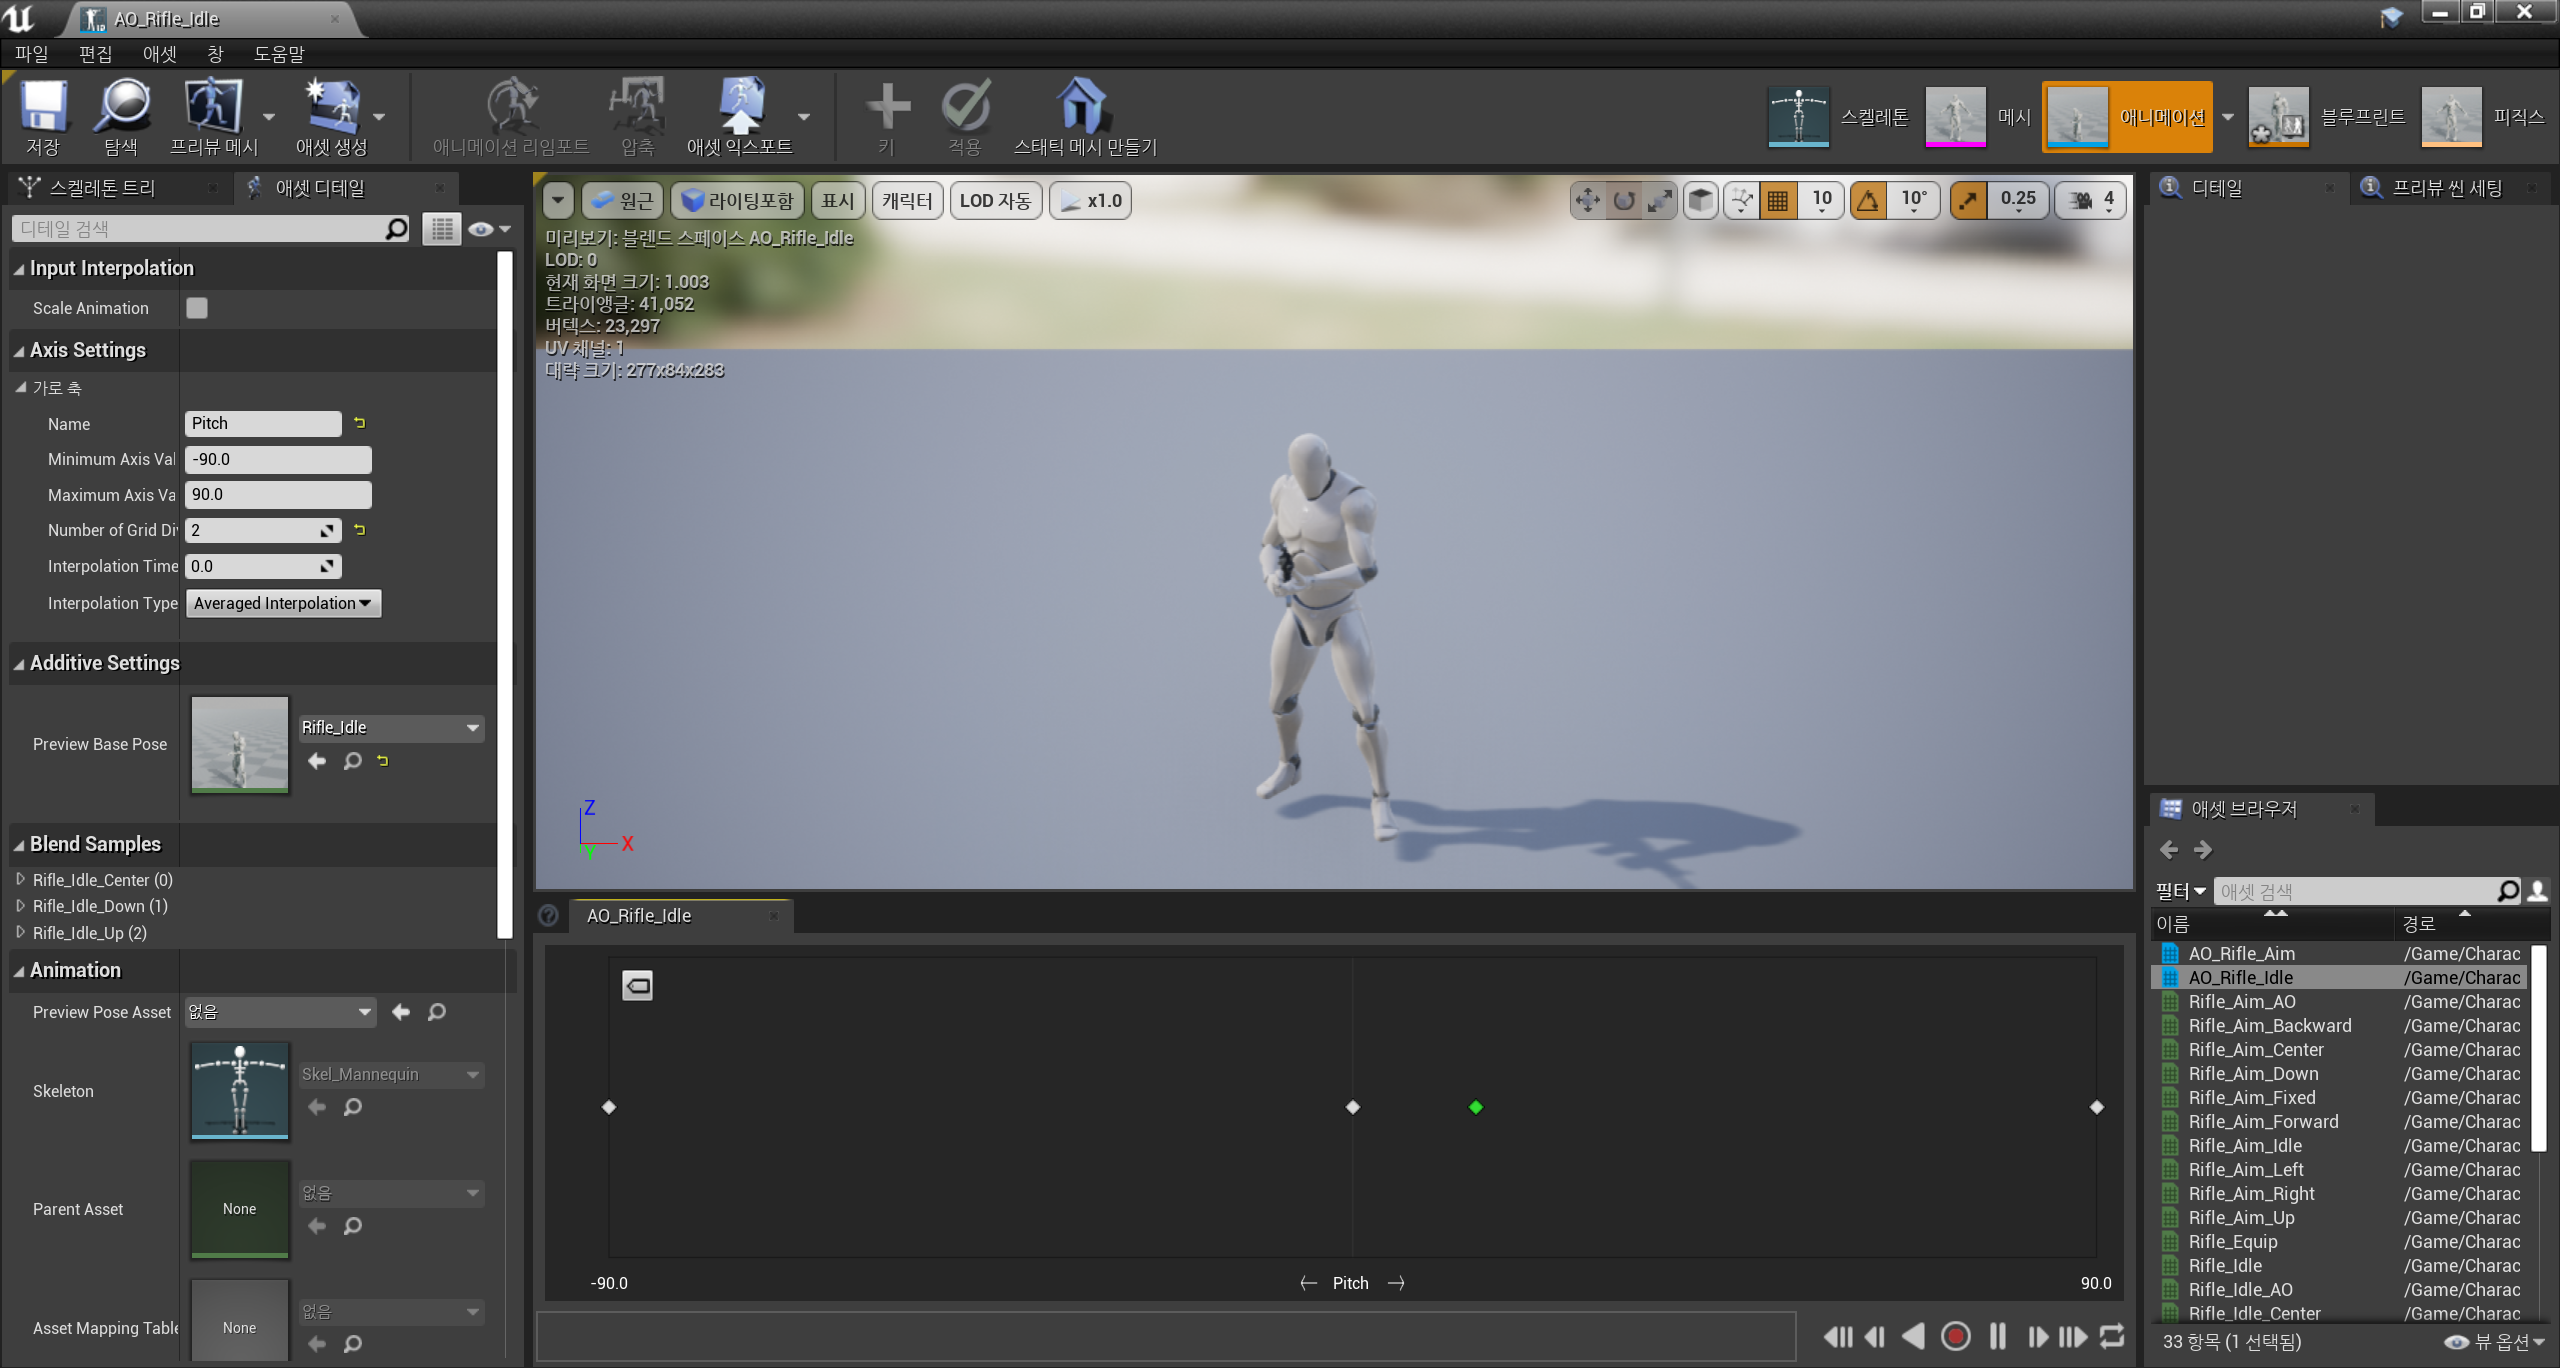Click the green preview sample point

tap(1476, 1107)
